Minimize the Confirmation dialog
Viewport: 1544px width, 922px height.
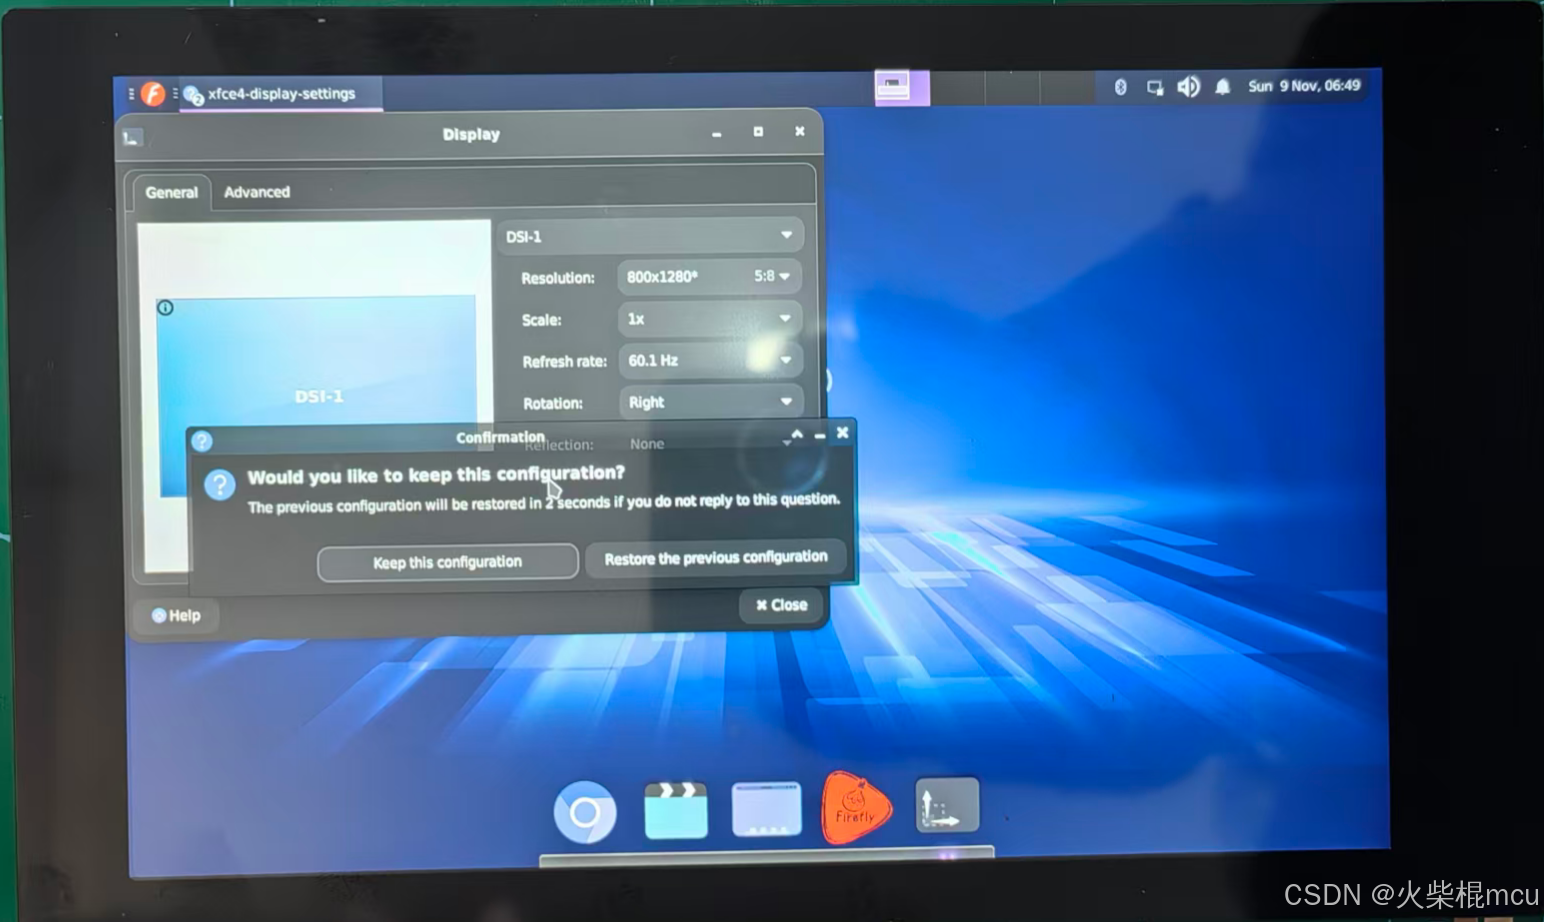[820, 434]
